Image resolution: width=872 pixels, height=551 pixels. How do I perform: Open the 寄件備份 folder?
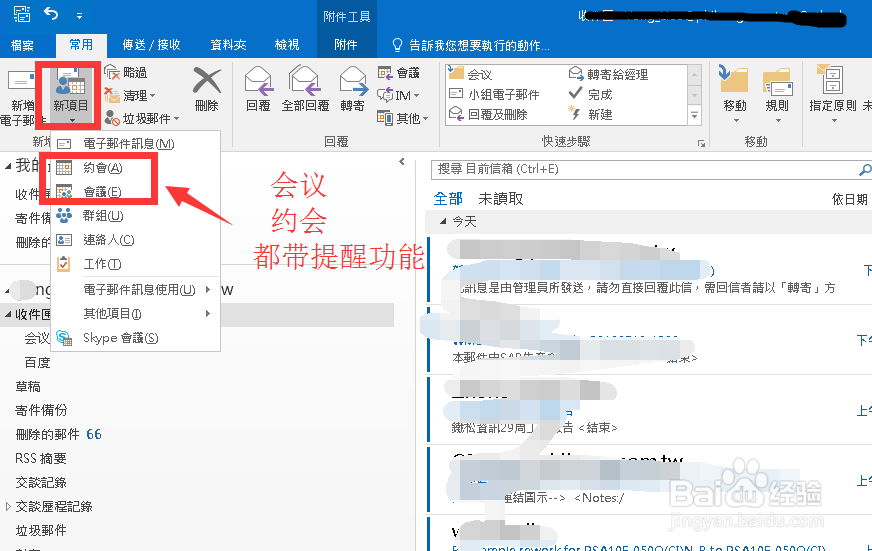(41, 410)
